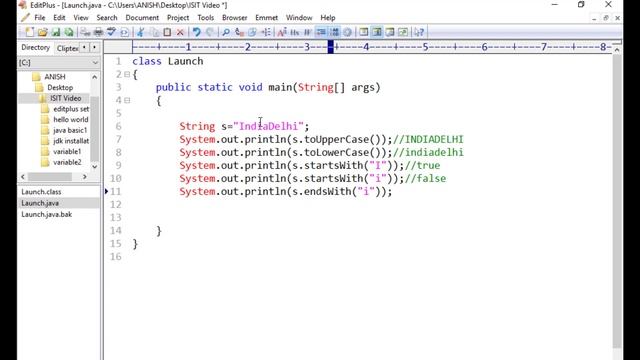
Task: Click the Find magnifier icon
Action: [226, 32]
